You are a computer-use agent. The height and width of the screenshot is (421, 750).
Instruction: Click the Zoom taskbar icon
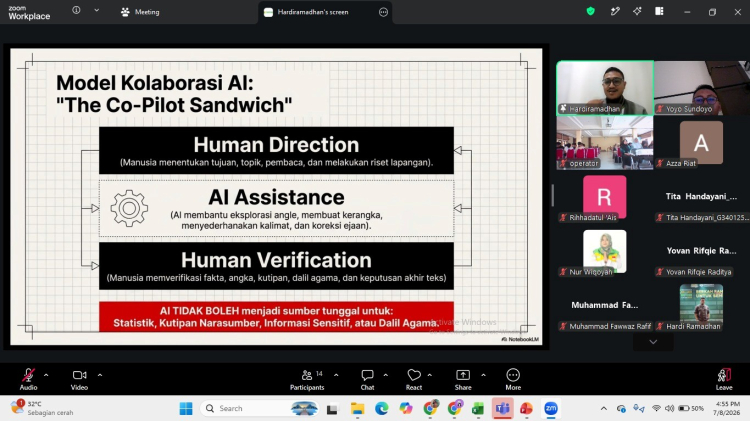point(551,409)
